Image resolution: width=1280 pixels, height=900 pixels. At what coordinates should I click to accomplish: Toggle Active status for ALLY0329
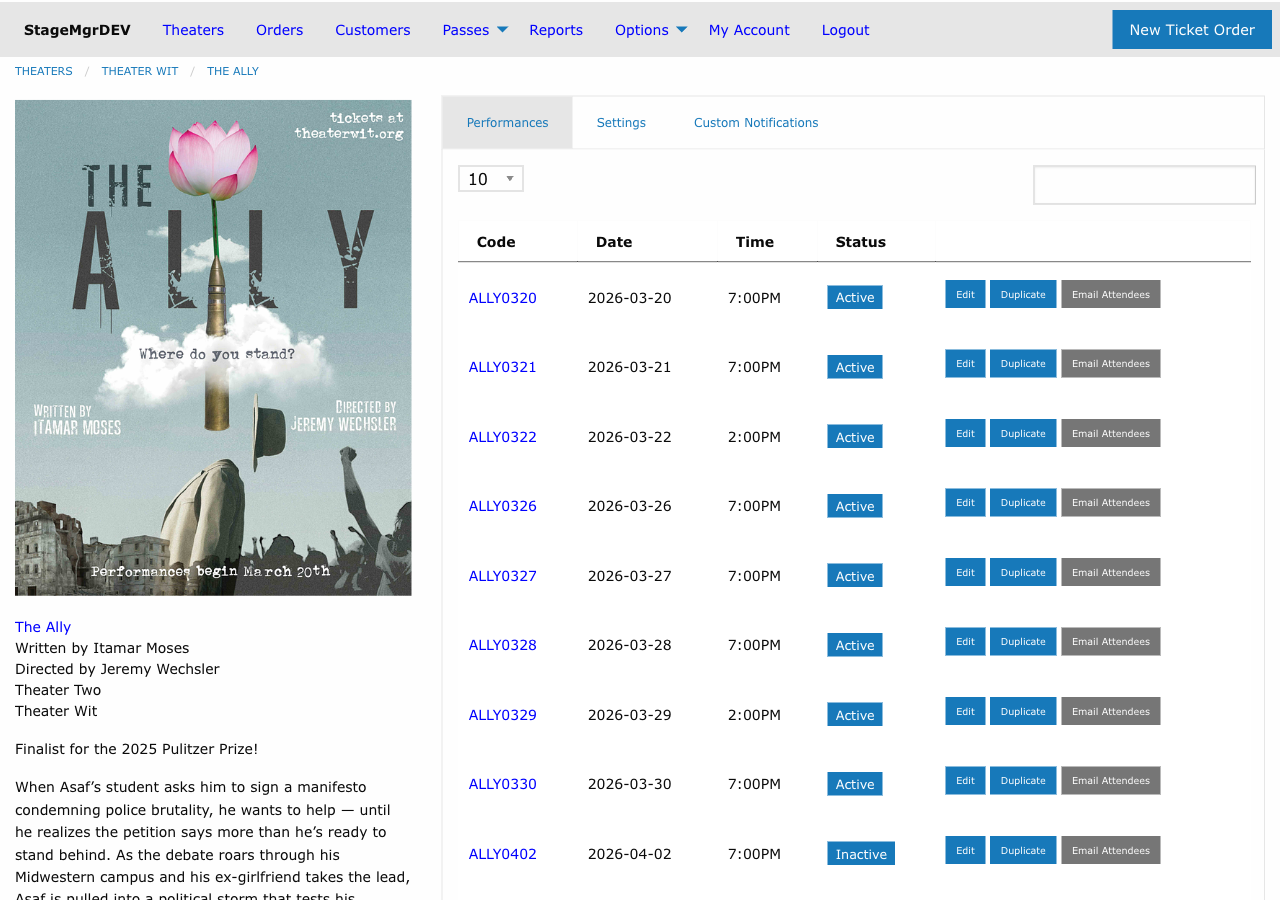(855, 714)
